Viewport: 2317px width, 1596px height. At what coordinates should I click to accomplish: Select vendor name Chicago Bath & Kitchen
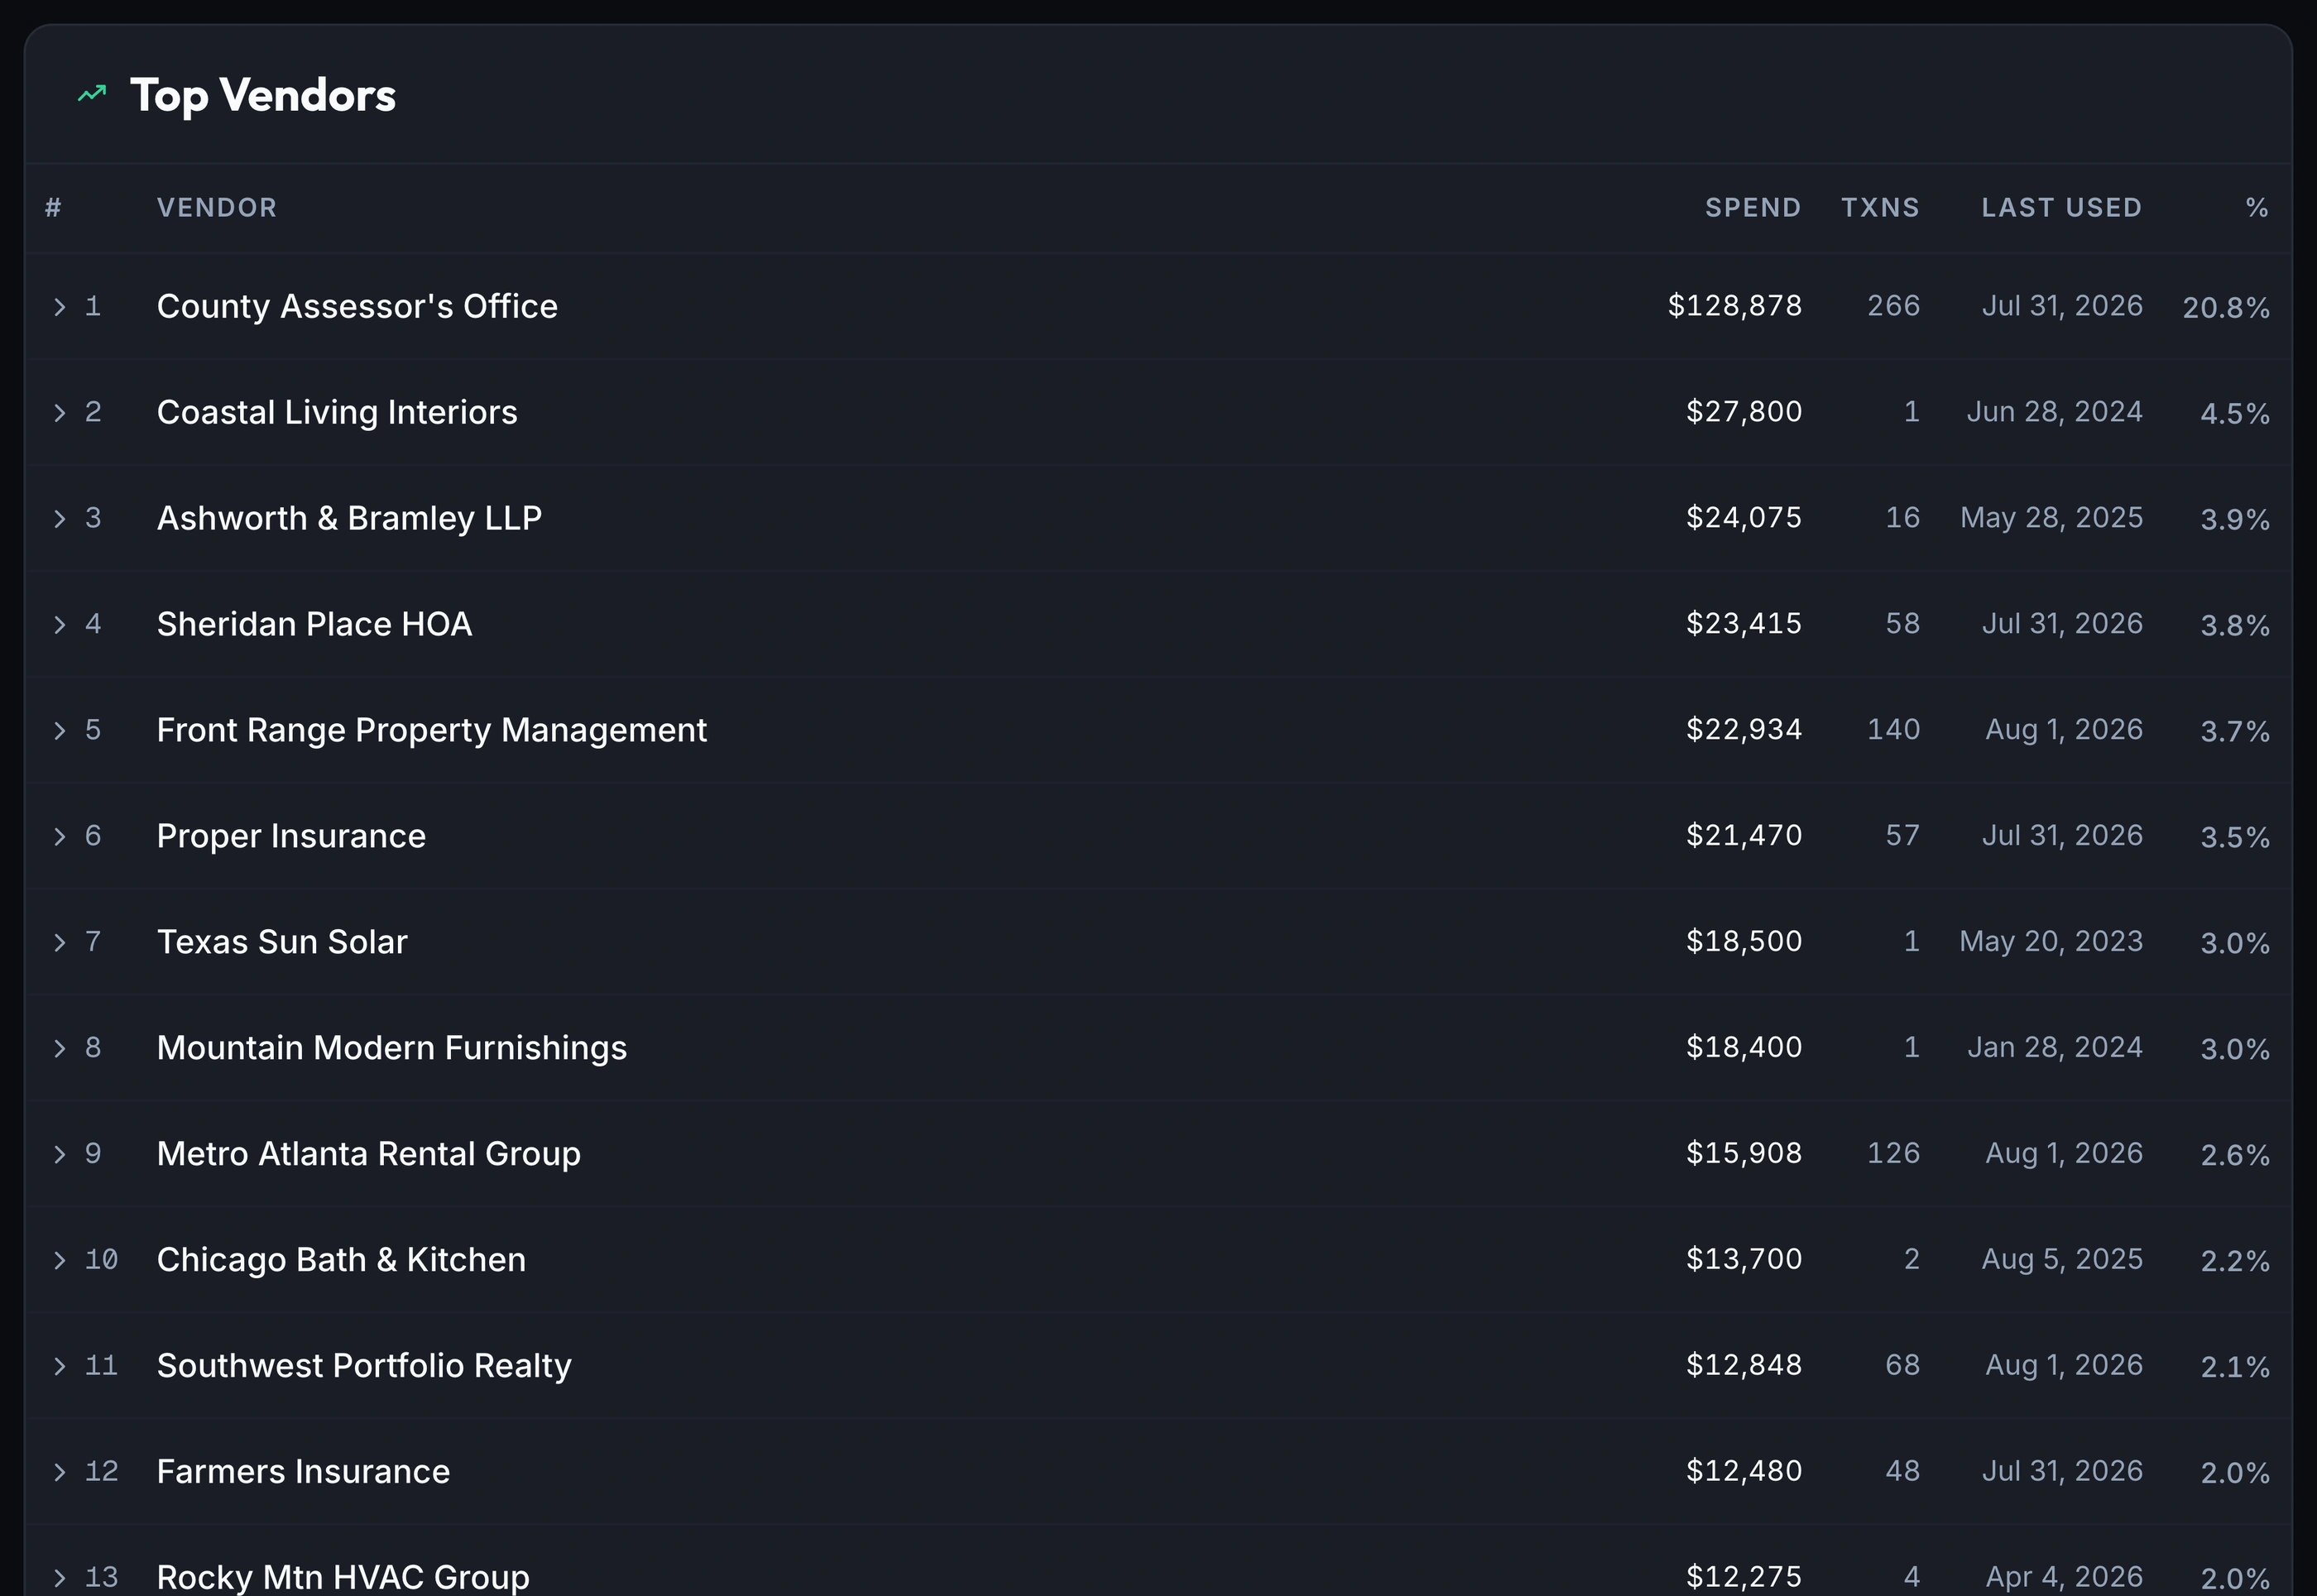coord(341,1260)
